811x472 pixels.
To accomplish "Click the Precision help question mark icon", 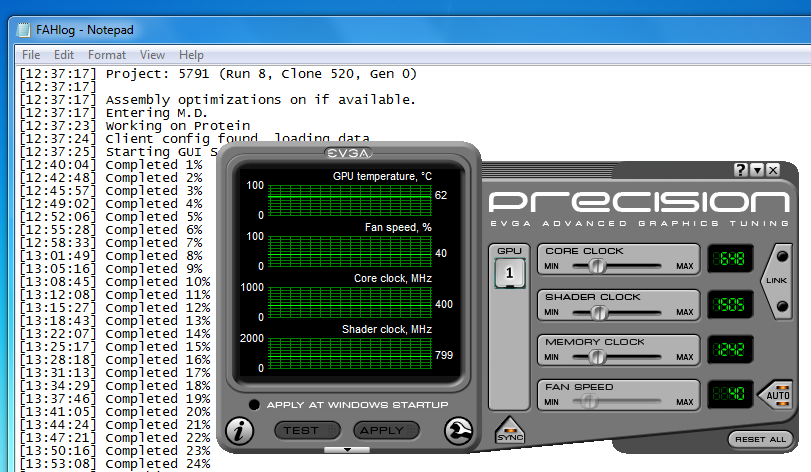I will 741,170.
